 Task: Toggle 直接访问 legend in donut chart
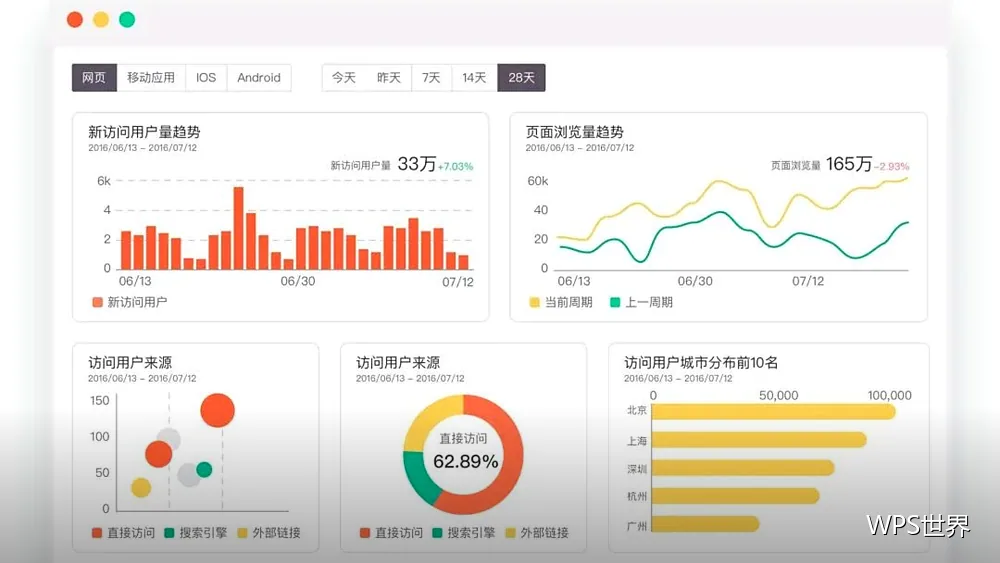[x=365, y=533]
